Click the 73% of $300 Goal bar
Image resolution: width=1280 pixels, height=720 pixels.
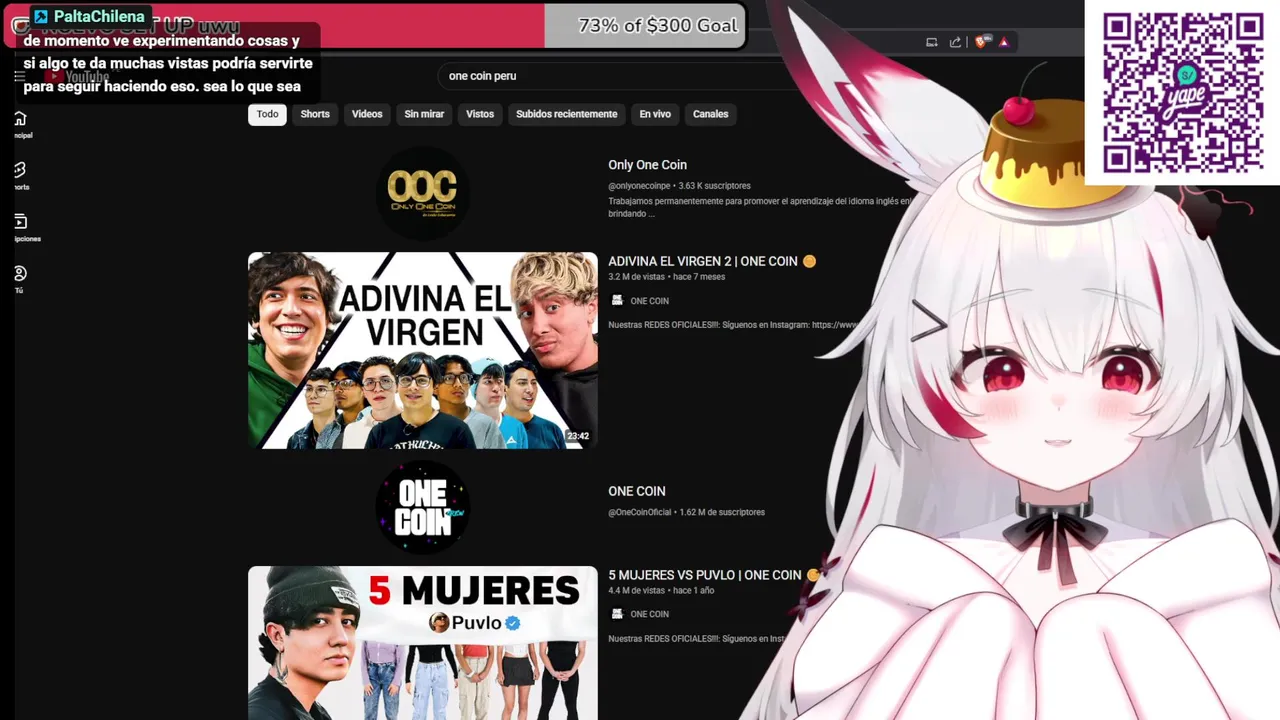(375, 26)
